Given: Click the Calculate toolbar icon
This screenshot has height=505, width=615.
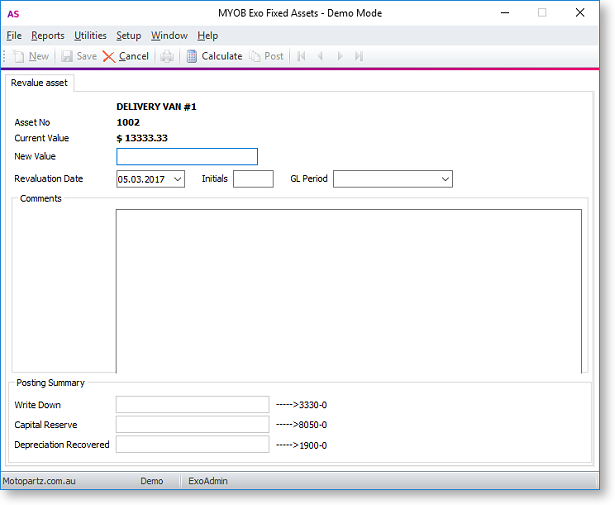Looking at the screenshot, I should [x=192, y=57].
